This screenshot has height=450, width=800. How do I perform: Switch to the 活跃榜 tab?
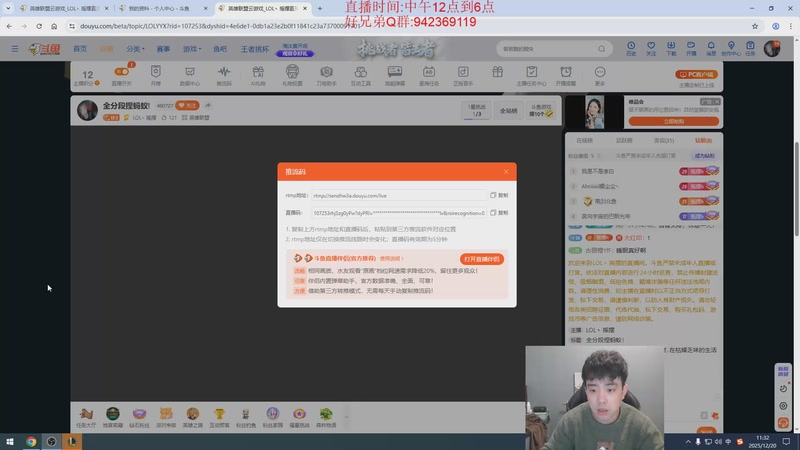coord(624,140)
